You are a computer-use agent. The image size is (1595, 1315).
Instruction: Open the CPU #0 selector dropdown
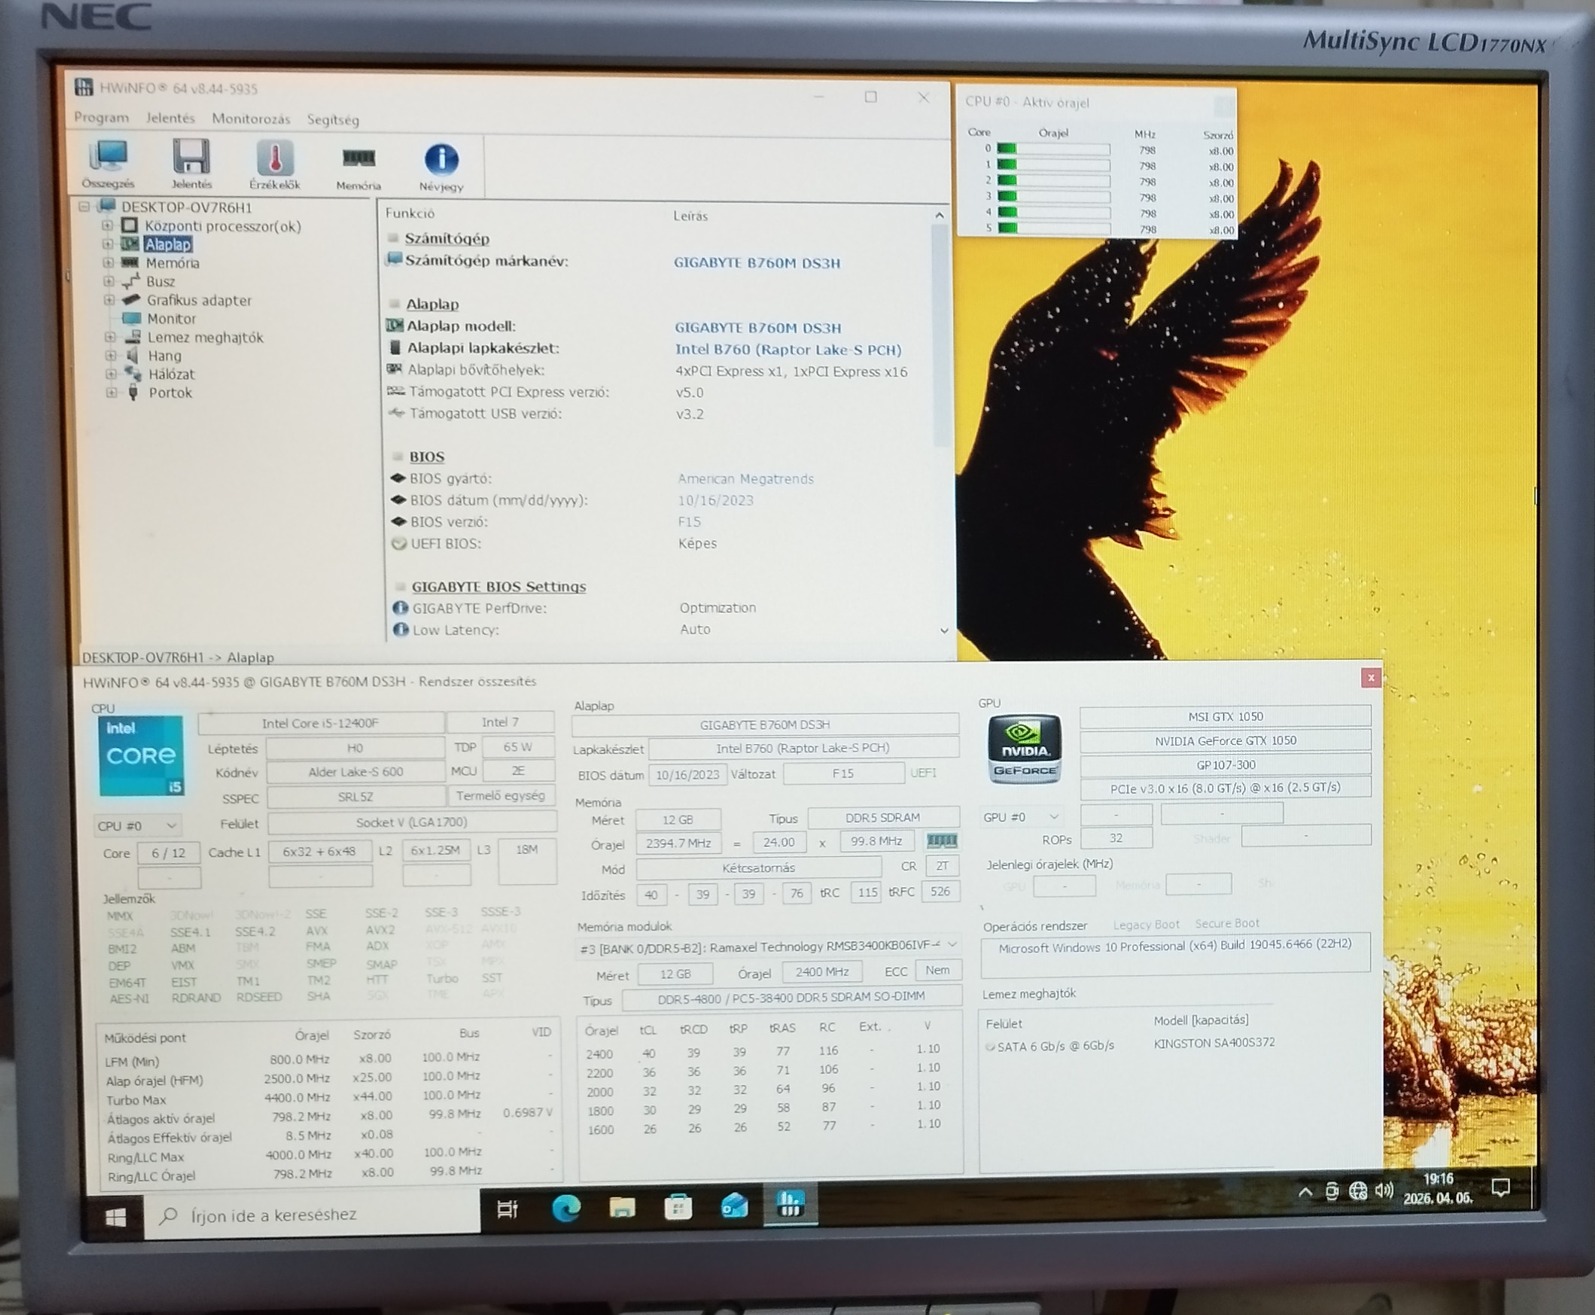[137, 826]
